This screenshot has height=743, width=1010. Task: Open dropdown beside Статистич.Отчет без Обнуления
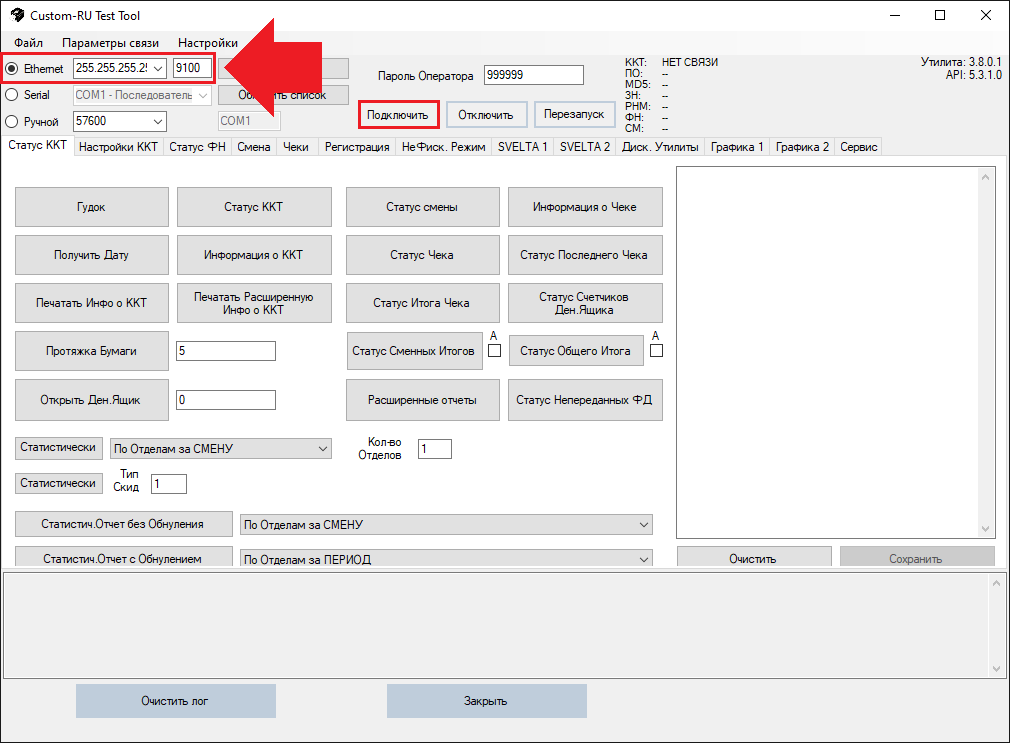coord(643,525)
